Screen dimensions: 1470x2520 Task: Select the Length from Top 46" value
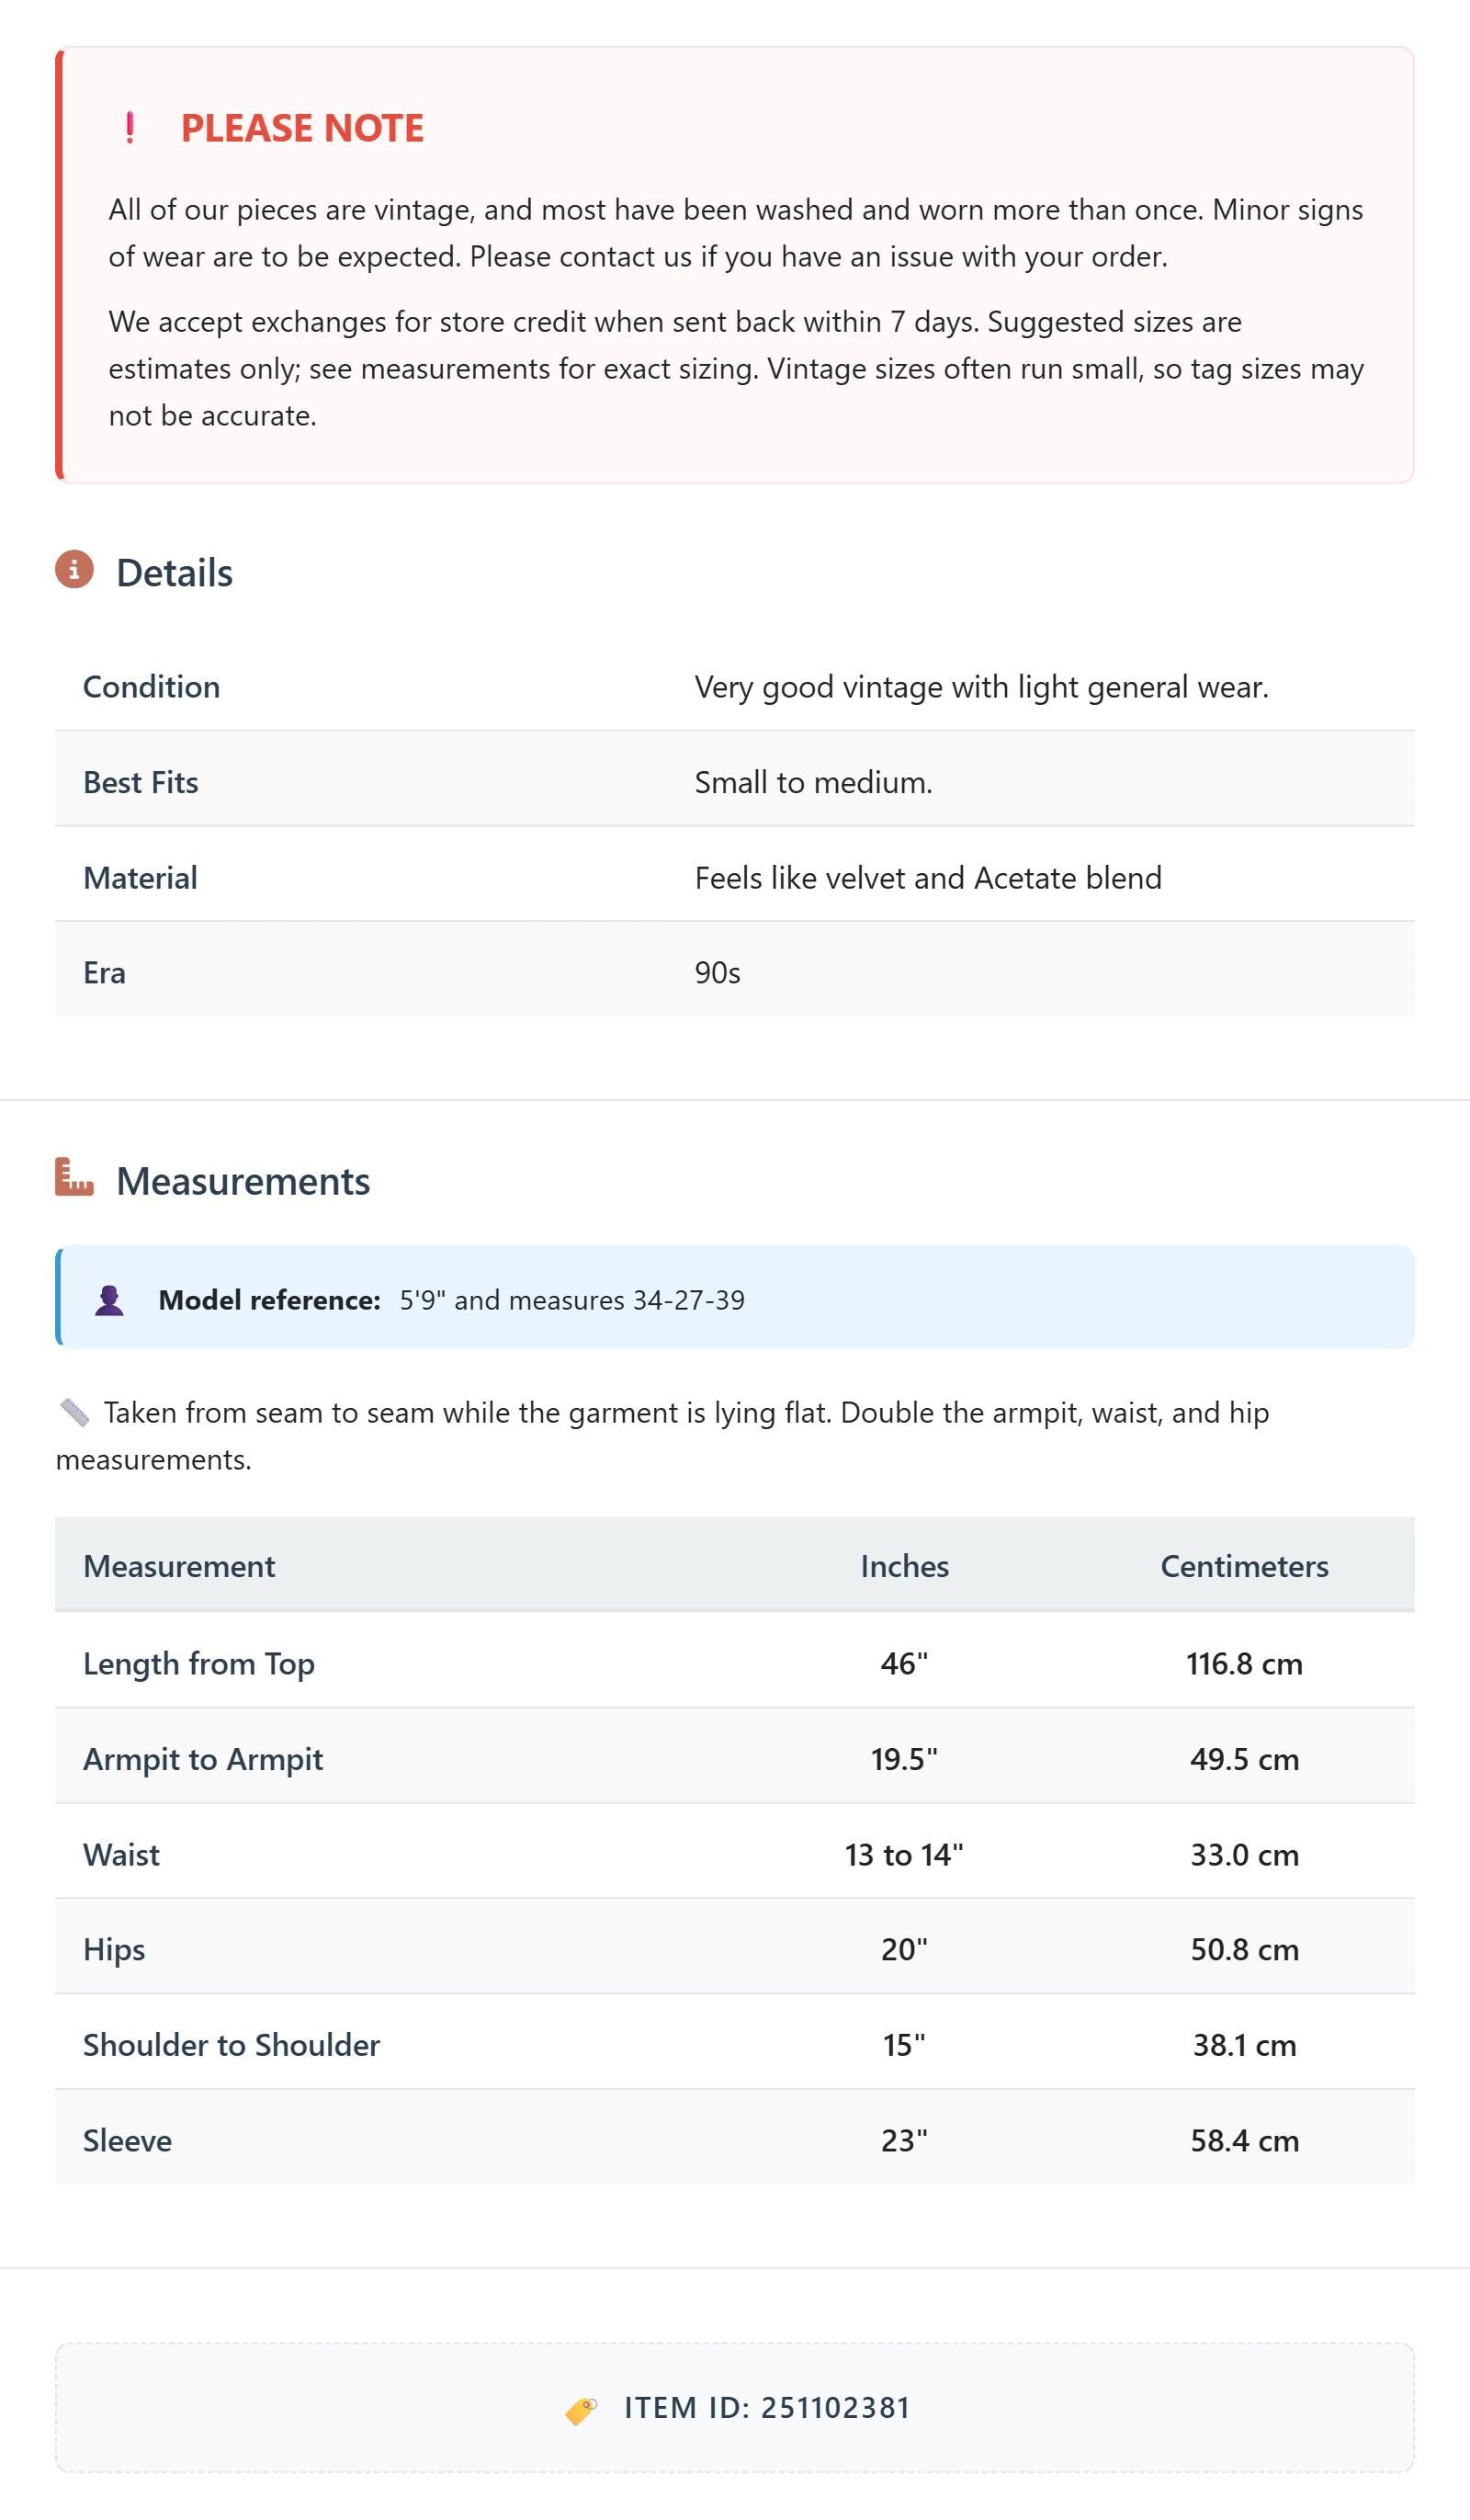pos(904,1664)
